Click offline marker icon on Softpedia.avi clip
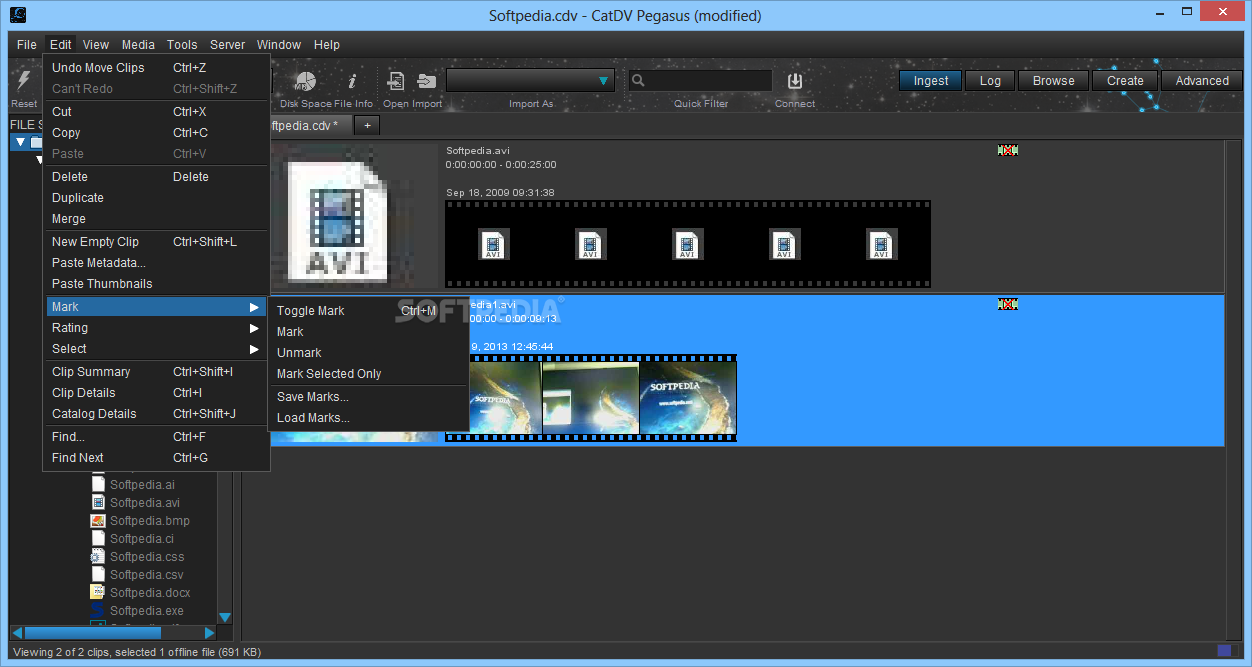The height and width of the screenshot is (667, 1252). click(1007, 150)
